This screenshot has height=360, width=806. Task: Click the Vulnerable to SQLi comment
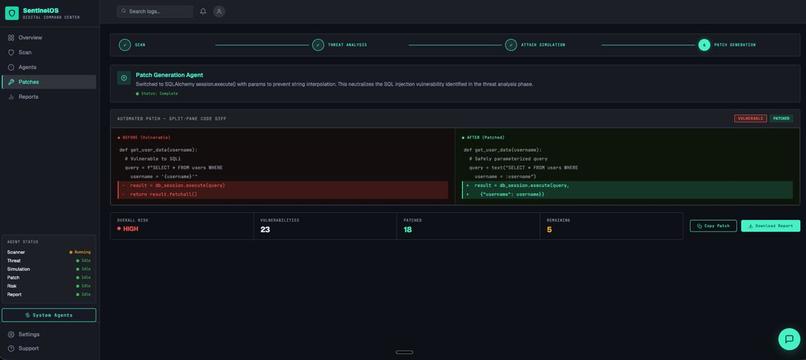click(x=152, y=159)
